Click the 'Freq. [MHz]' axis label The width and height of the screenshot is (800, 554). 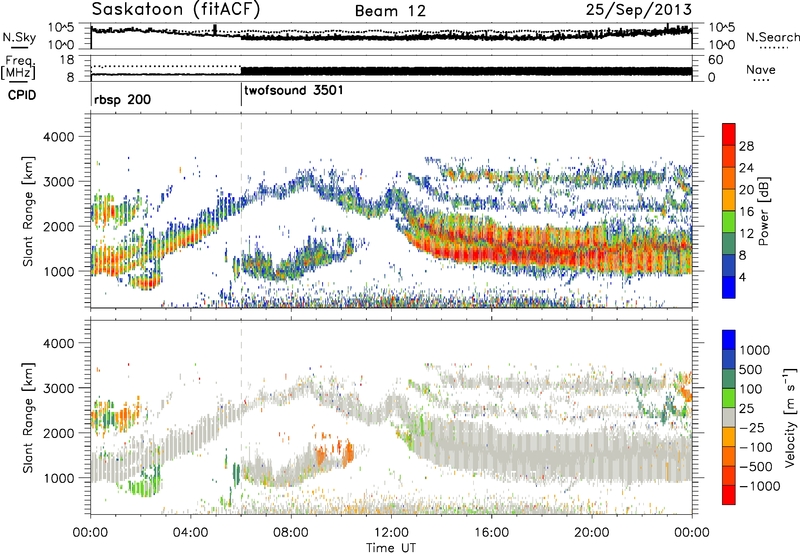tap(19, 68)
